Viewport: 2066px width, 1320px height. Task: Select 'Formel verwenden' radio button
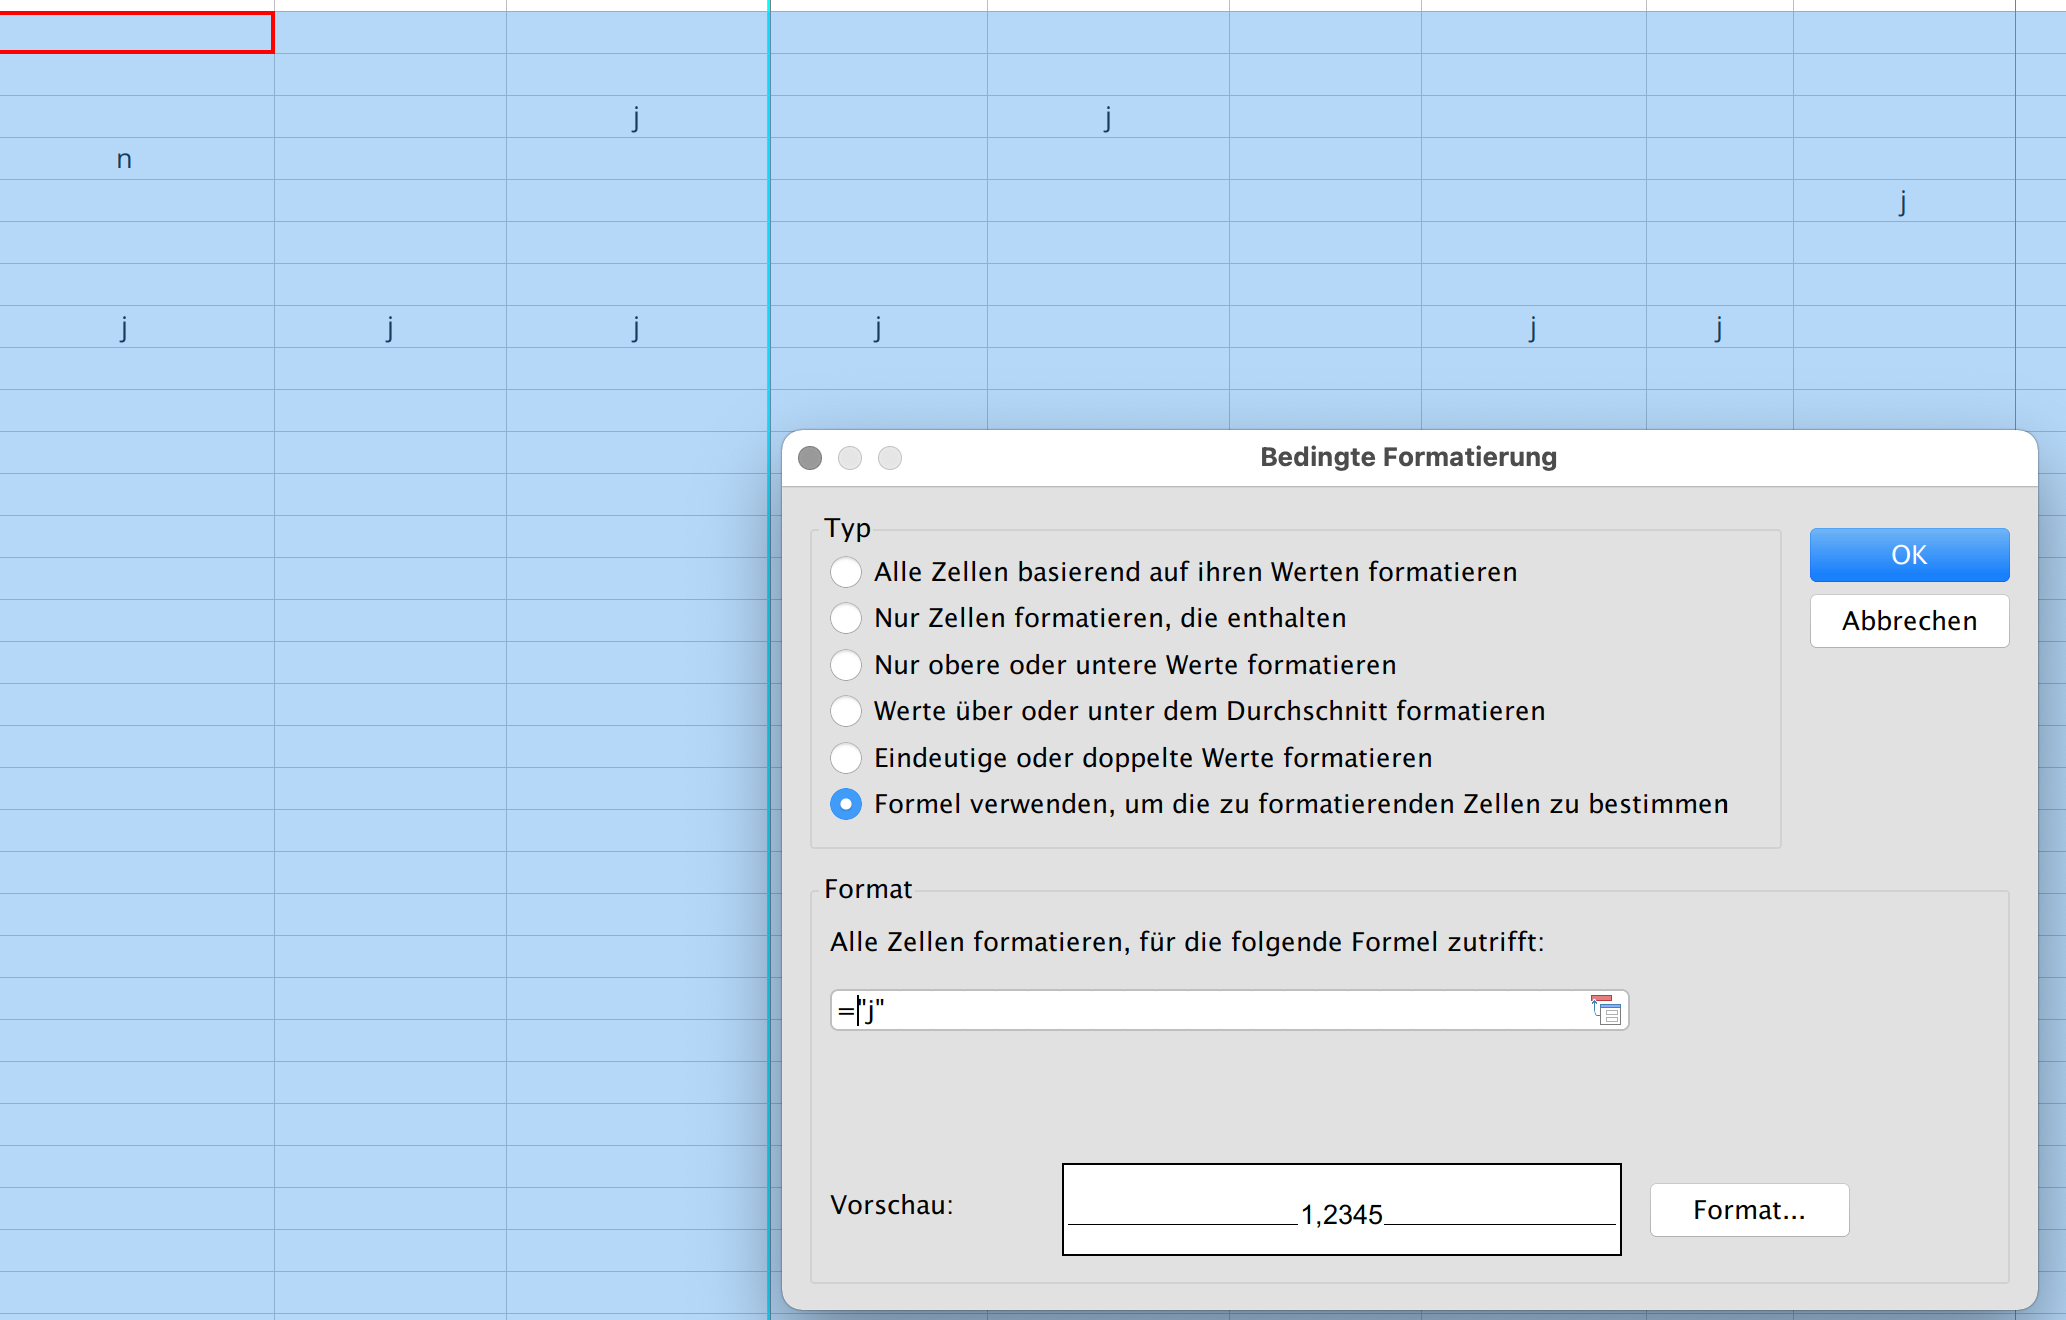[846, 804]
